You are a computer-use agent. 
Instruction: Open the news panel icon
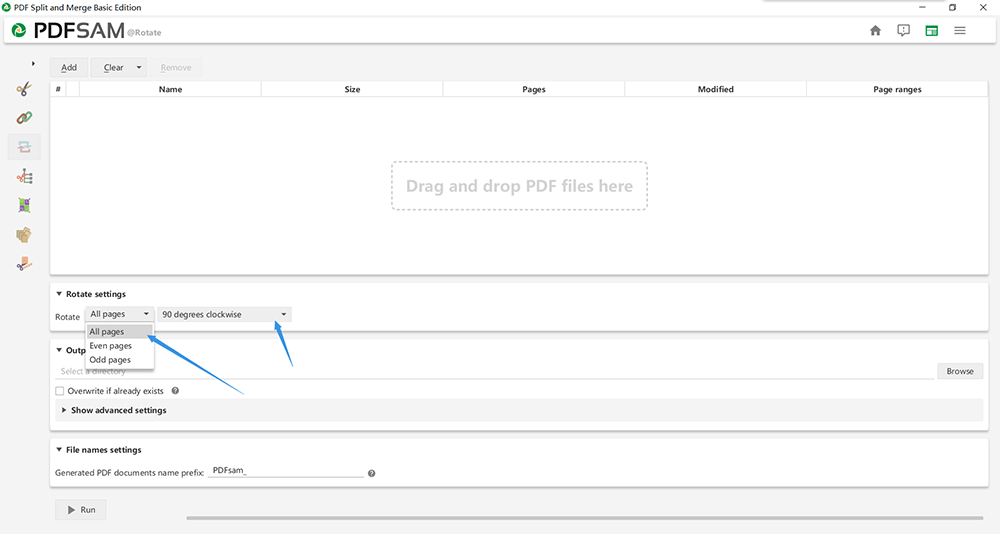point(904,31)
